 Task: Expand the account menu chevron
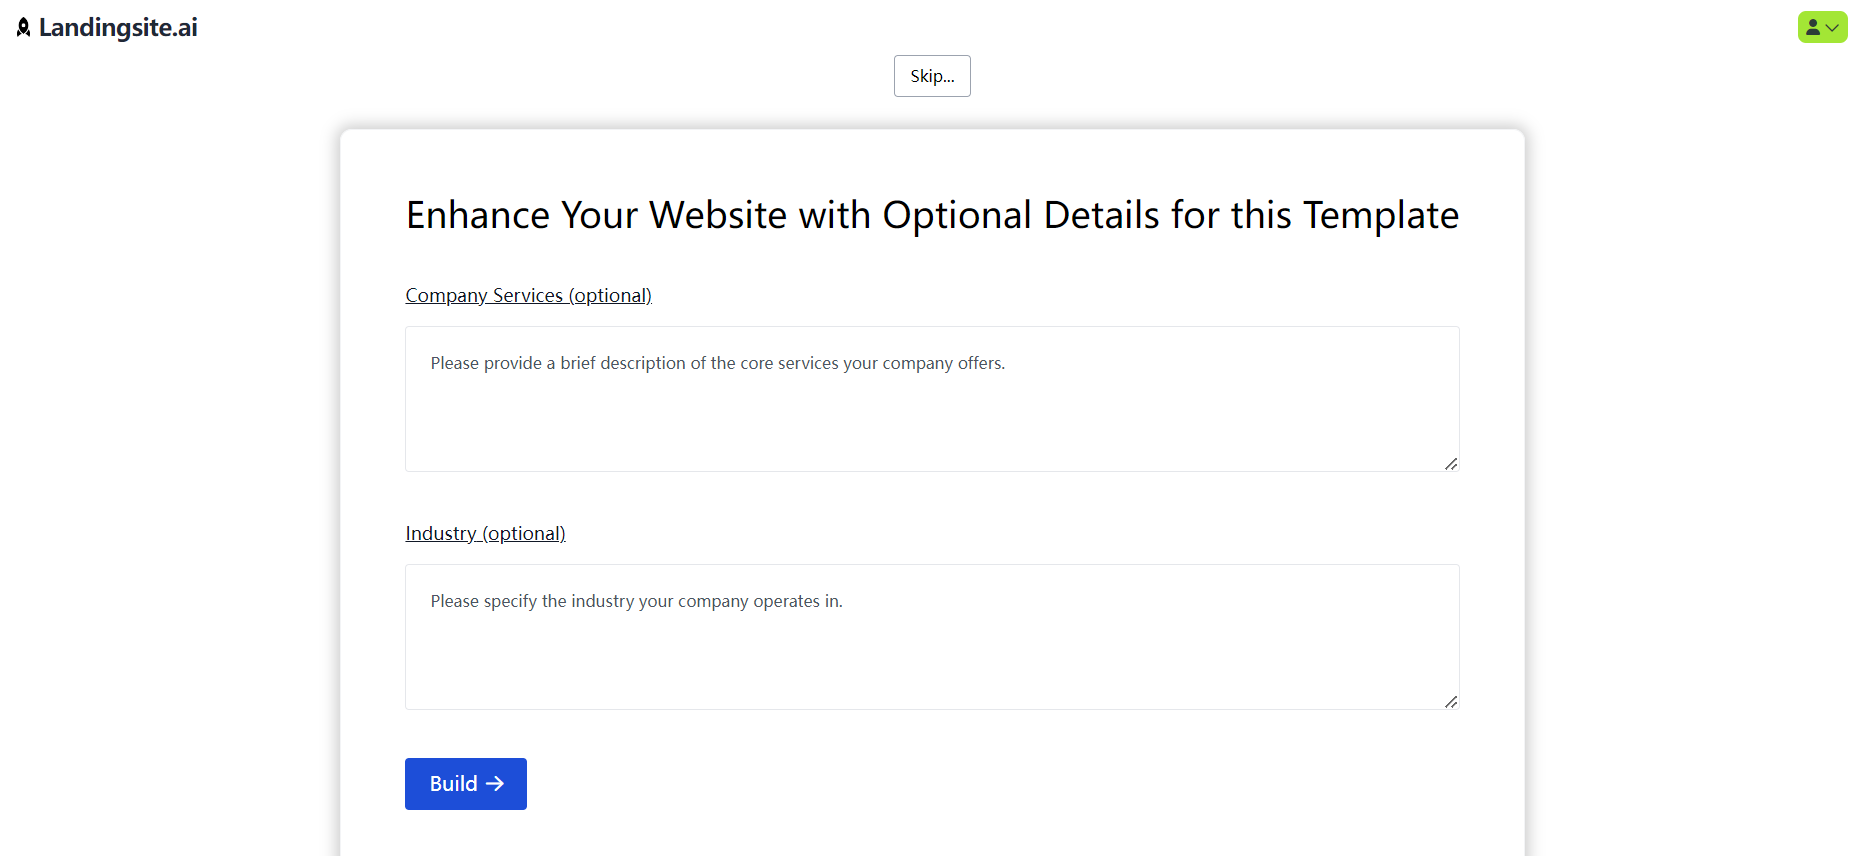click(1833, 28)
